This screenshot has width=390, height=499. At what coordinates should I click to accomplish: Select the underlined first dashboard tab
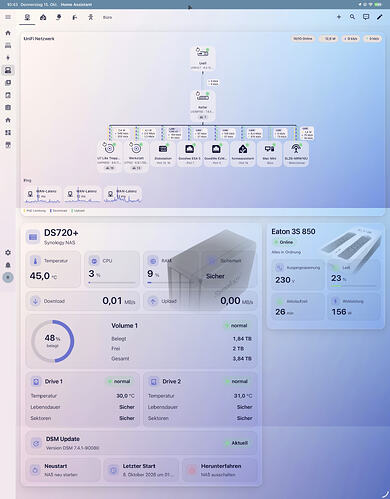click(x=27, y=17)
